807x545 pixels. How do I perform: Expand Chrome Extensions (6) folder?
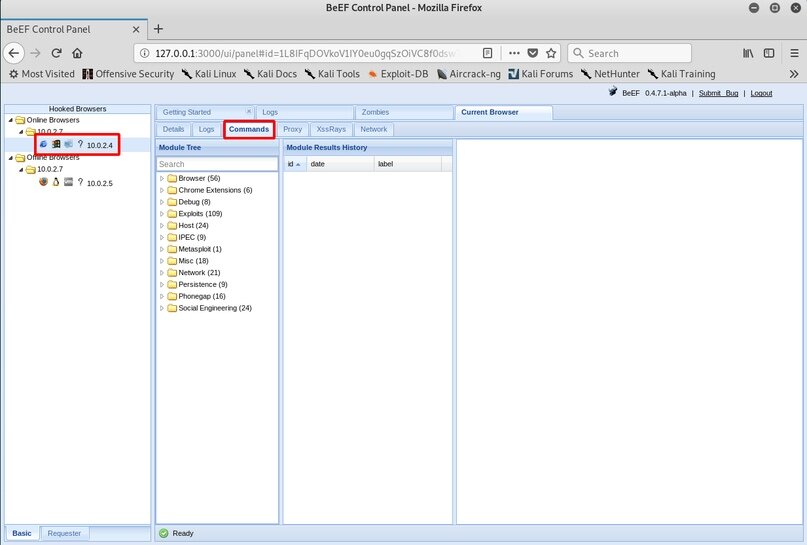click(162, 190)
